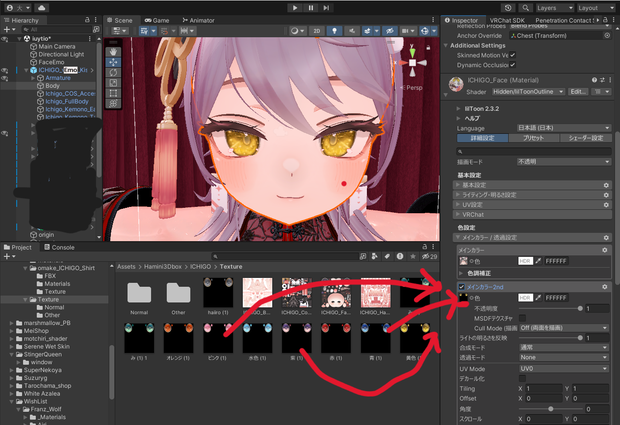Click the プリセット button
This screenshot has width=620, height=425.
[x=533, y=138]
